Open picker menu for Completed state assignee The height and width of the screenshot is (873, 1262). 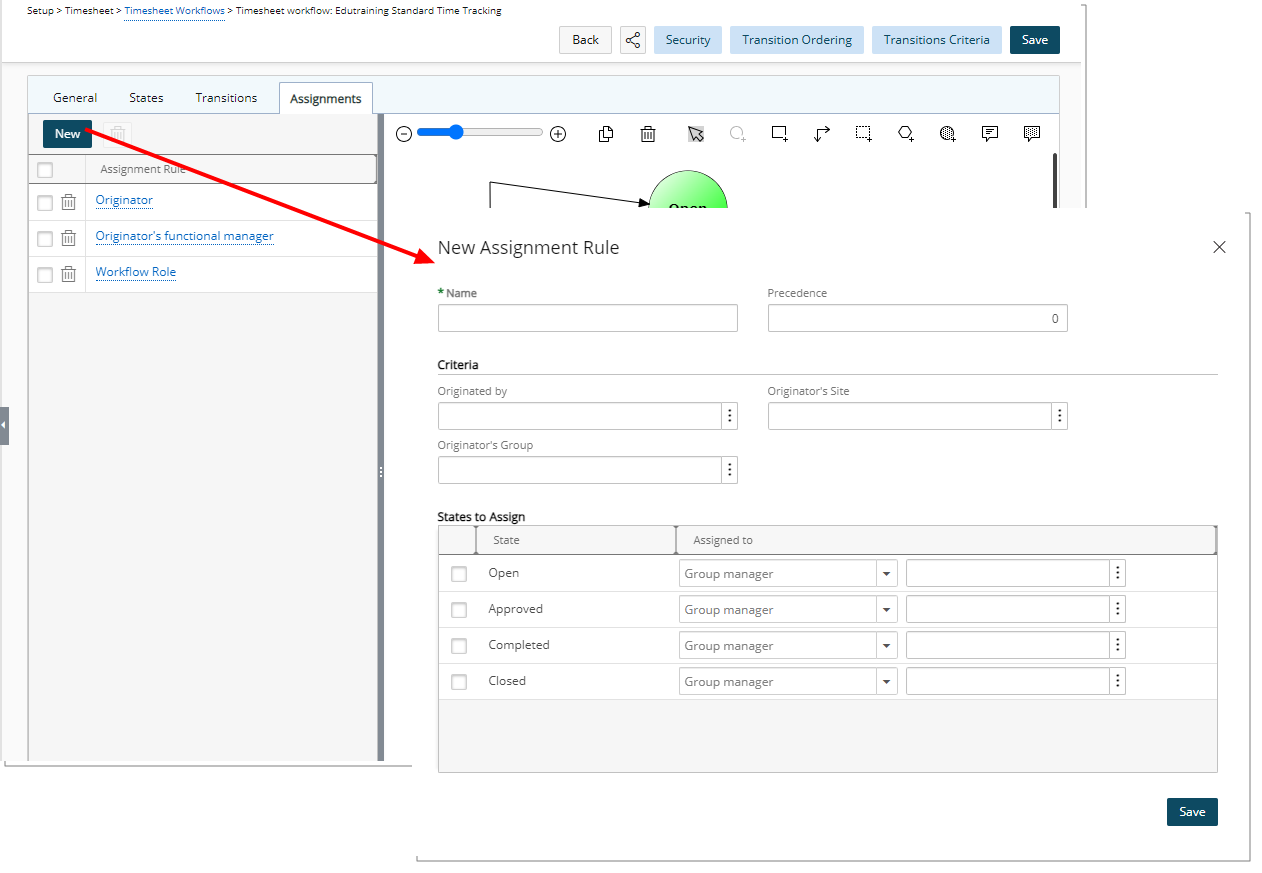click(x=1118, y=645)
